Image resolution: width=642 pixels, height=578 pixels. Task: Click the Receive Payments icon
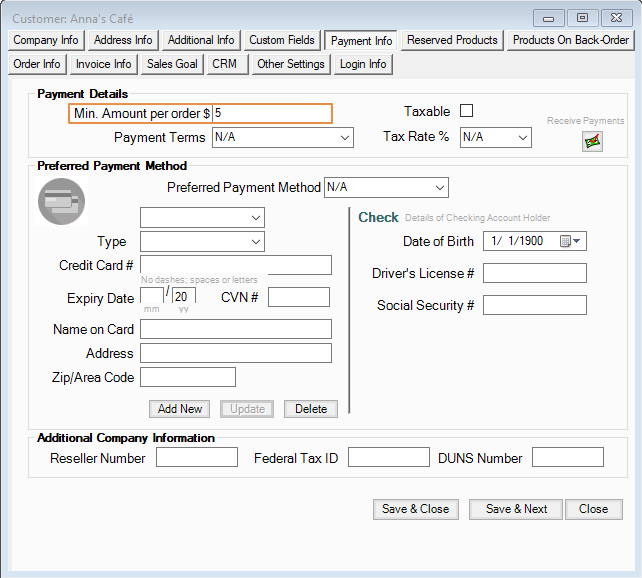592,141
